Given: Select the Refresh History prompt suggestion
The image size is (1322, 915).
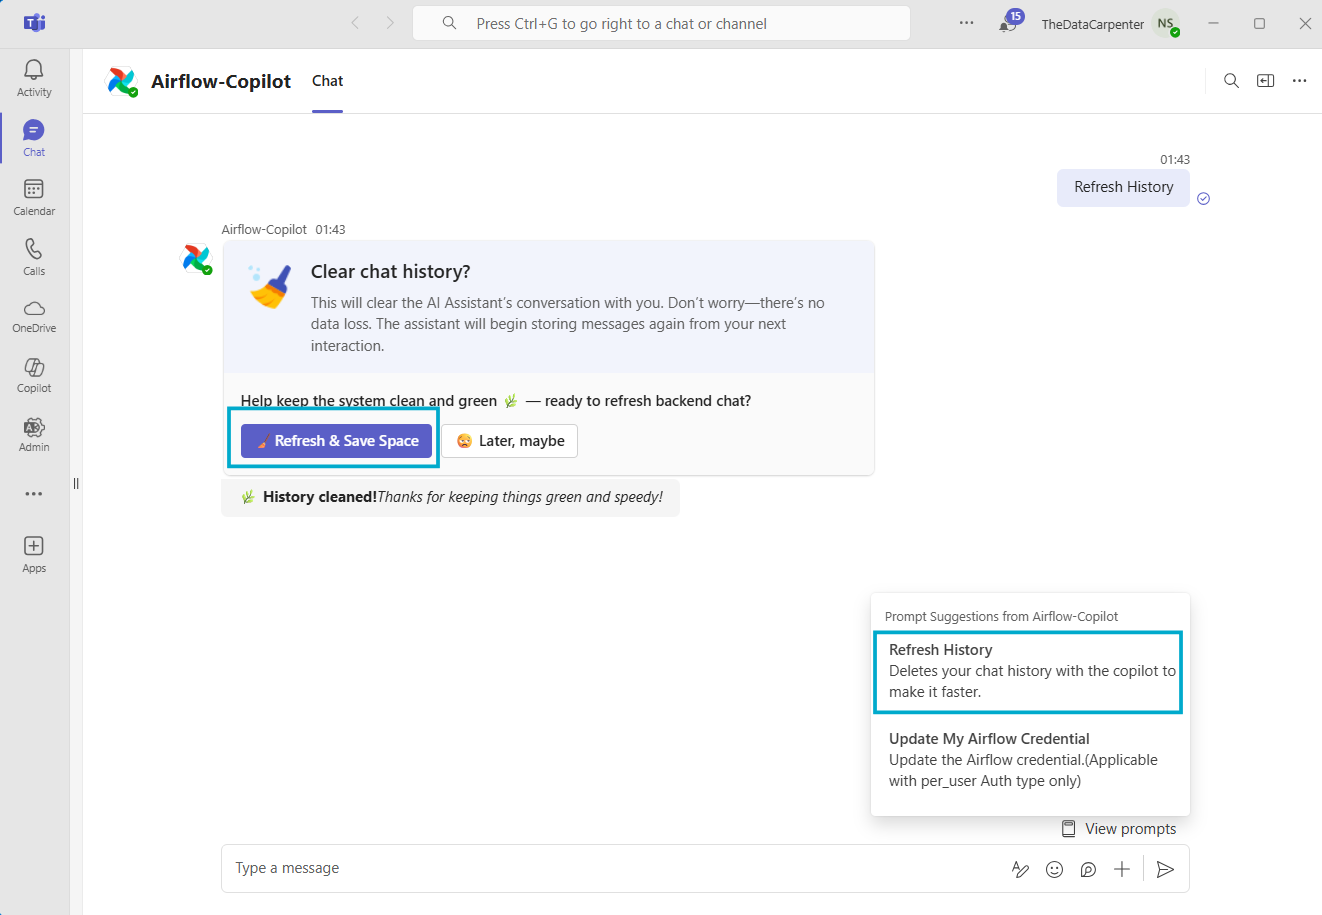Looking at the screenshot, I should tap(1029, 671).
